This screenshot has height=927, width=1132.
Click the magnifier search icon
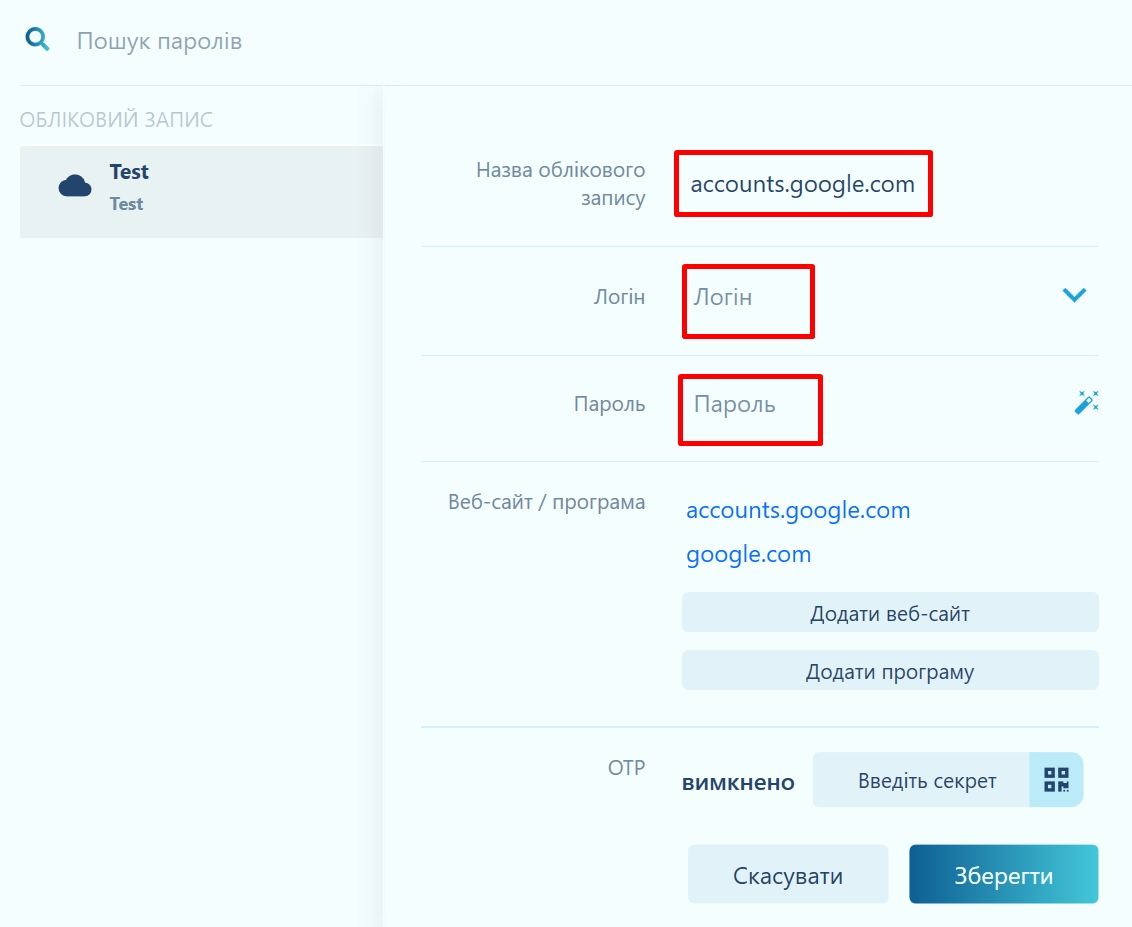[37, 40]
